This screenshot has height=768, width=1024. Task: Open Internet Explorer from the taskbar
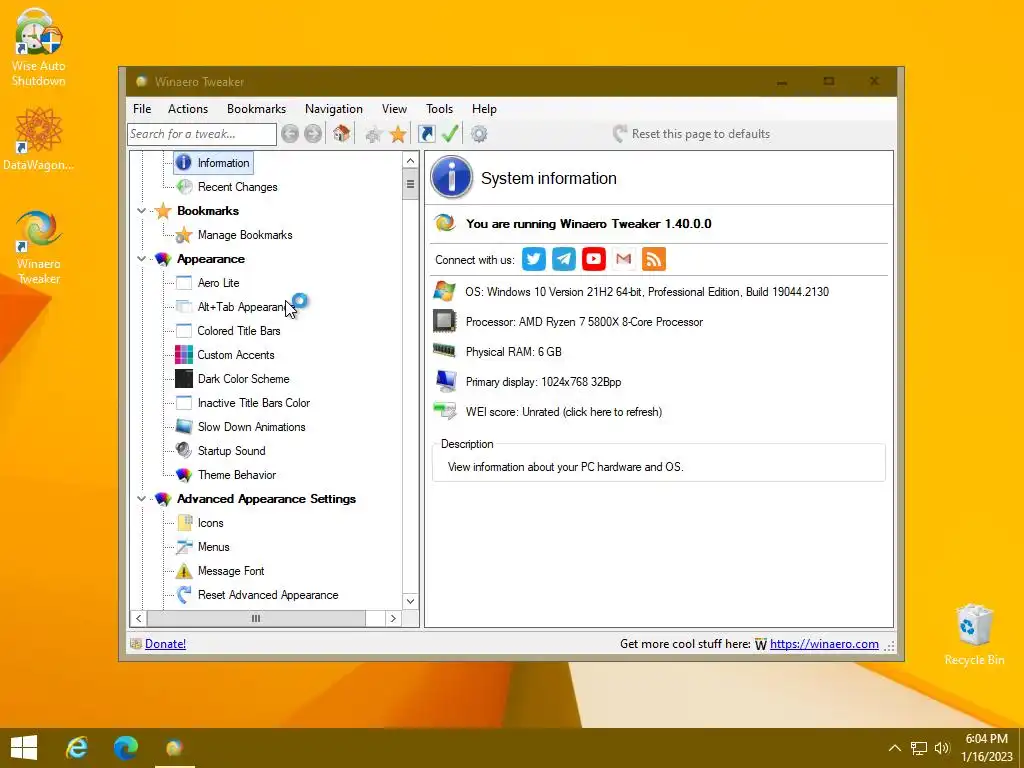click(76, 748)
